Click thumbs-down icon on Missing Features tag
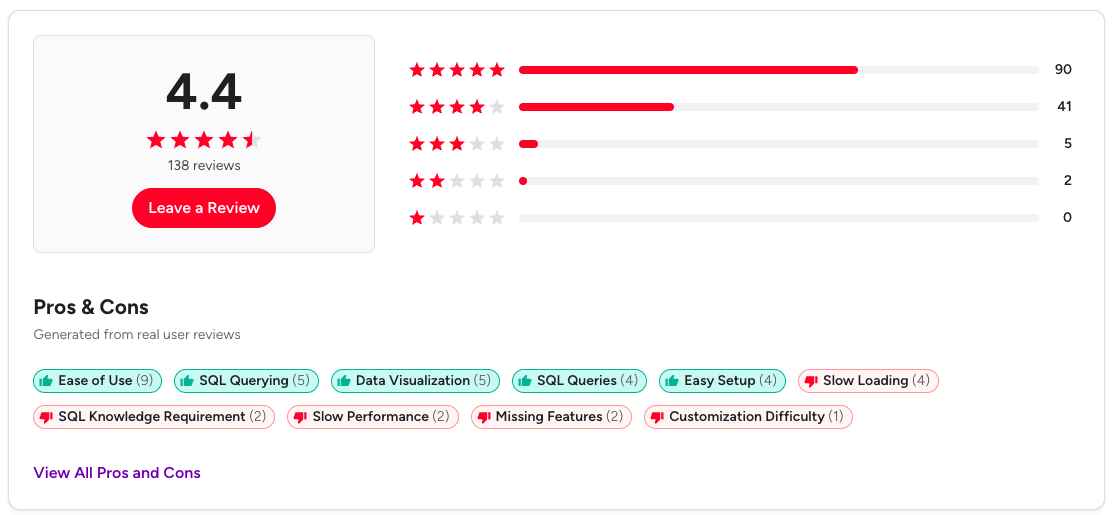Screen dimensions: 1112x515 (x=484, y=417)
